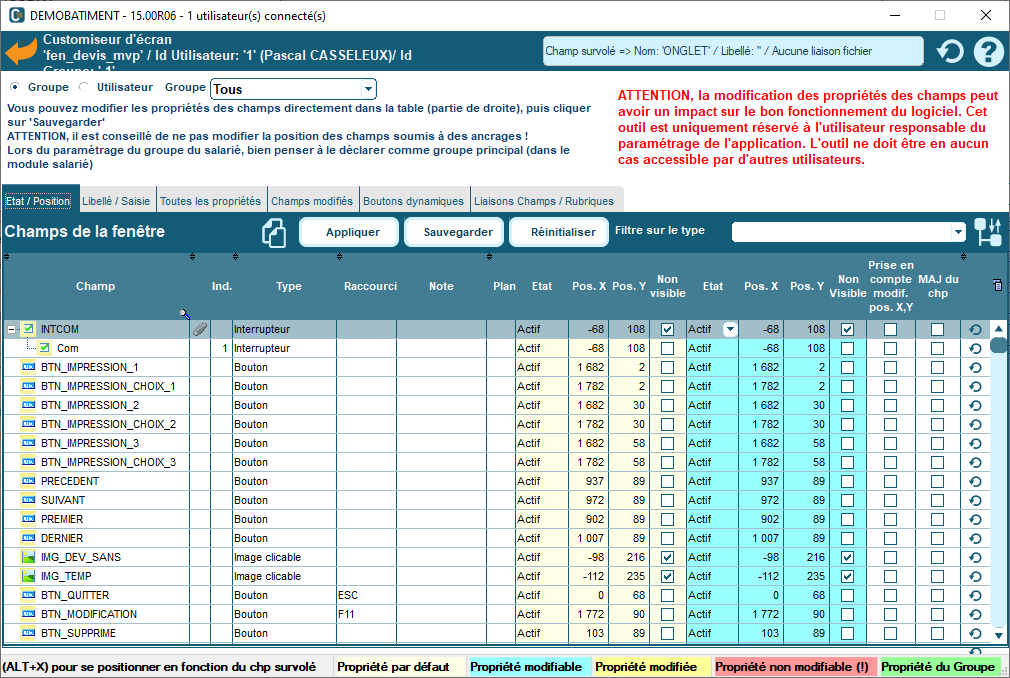Click the sort/hierarchy icon near Filtre sur le type

tap(988, 231)
